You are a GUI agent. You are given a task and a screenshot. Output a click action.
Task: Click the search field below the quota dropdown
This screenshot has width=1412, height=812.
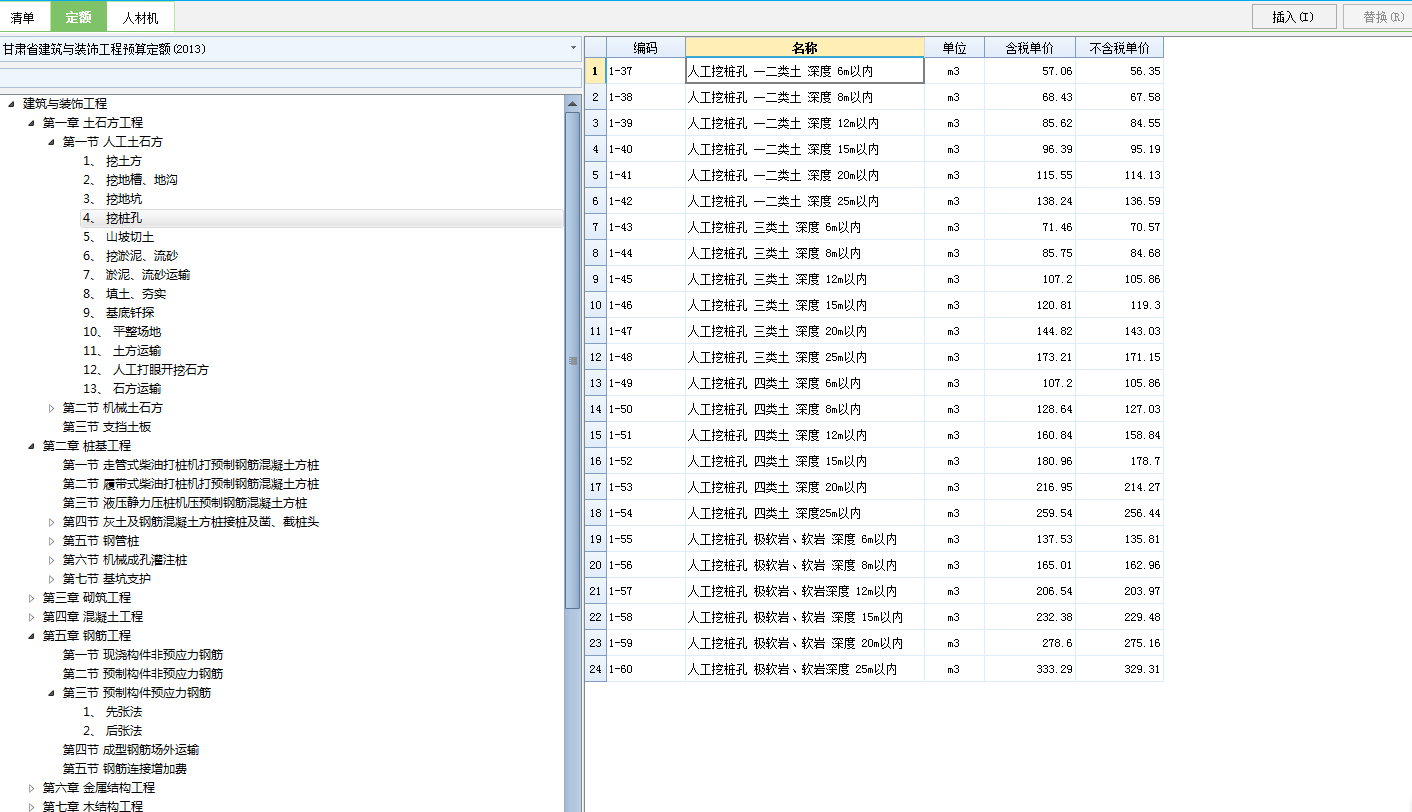pyautogui.click(x=290, y=78)
